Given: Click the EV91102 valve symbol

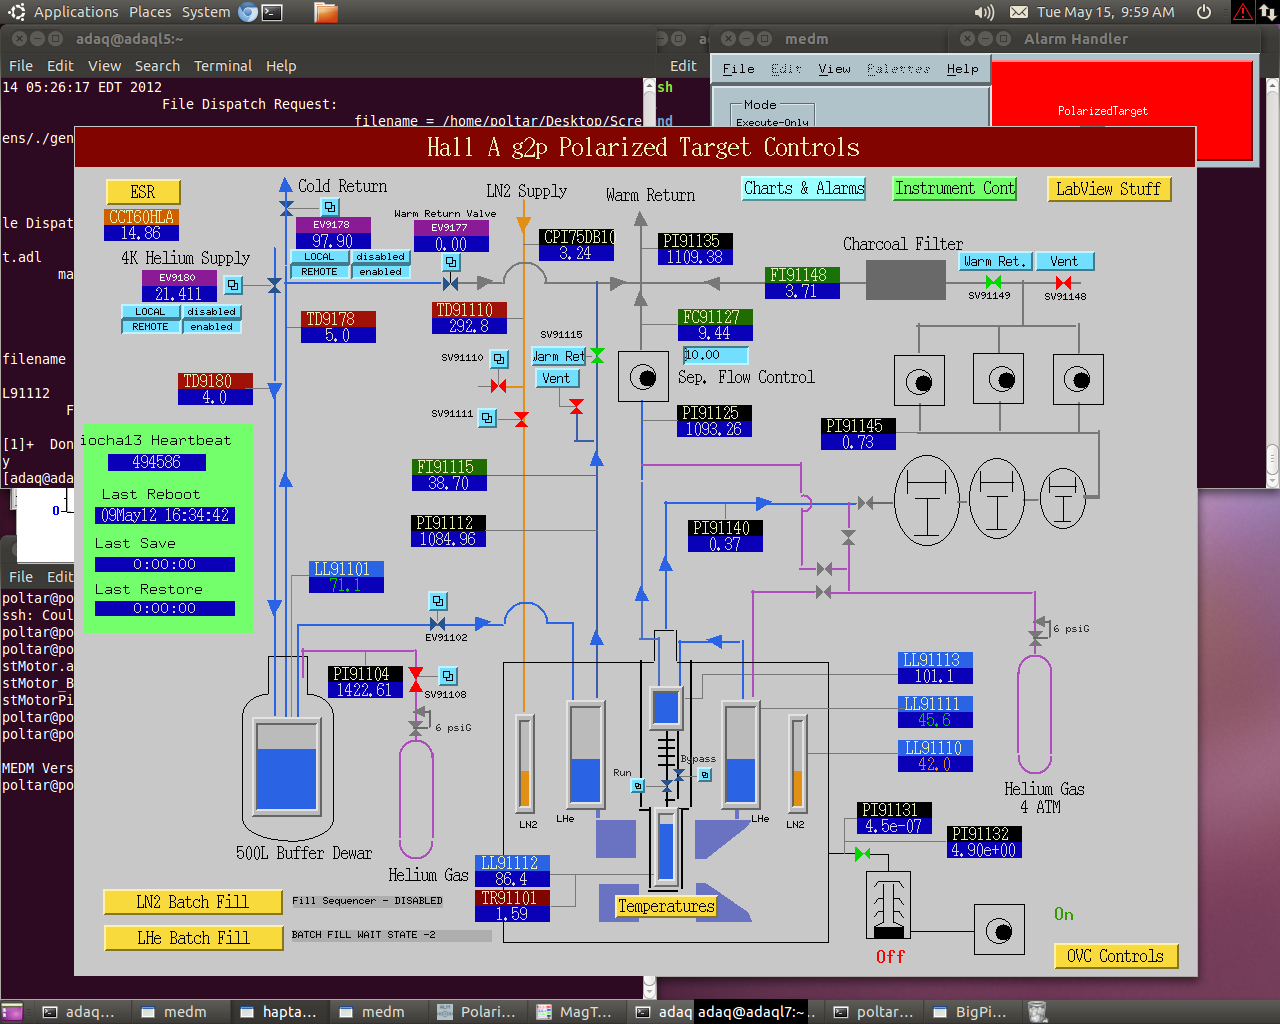Looking at the screenshot, I should point(437,624).
